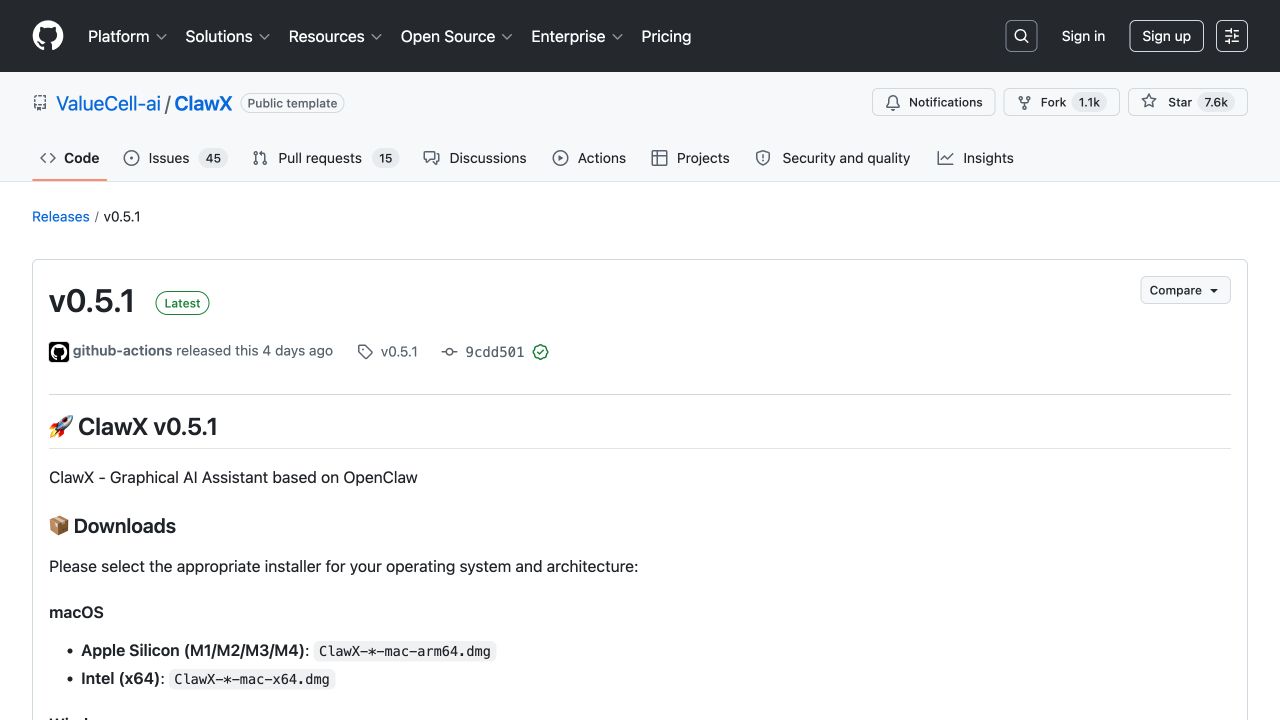Expand the Solutions menu
Image resolution: width=1280 pixels, height=720 pixels.
[228, 36]
